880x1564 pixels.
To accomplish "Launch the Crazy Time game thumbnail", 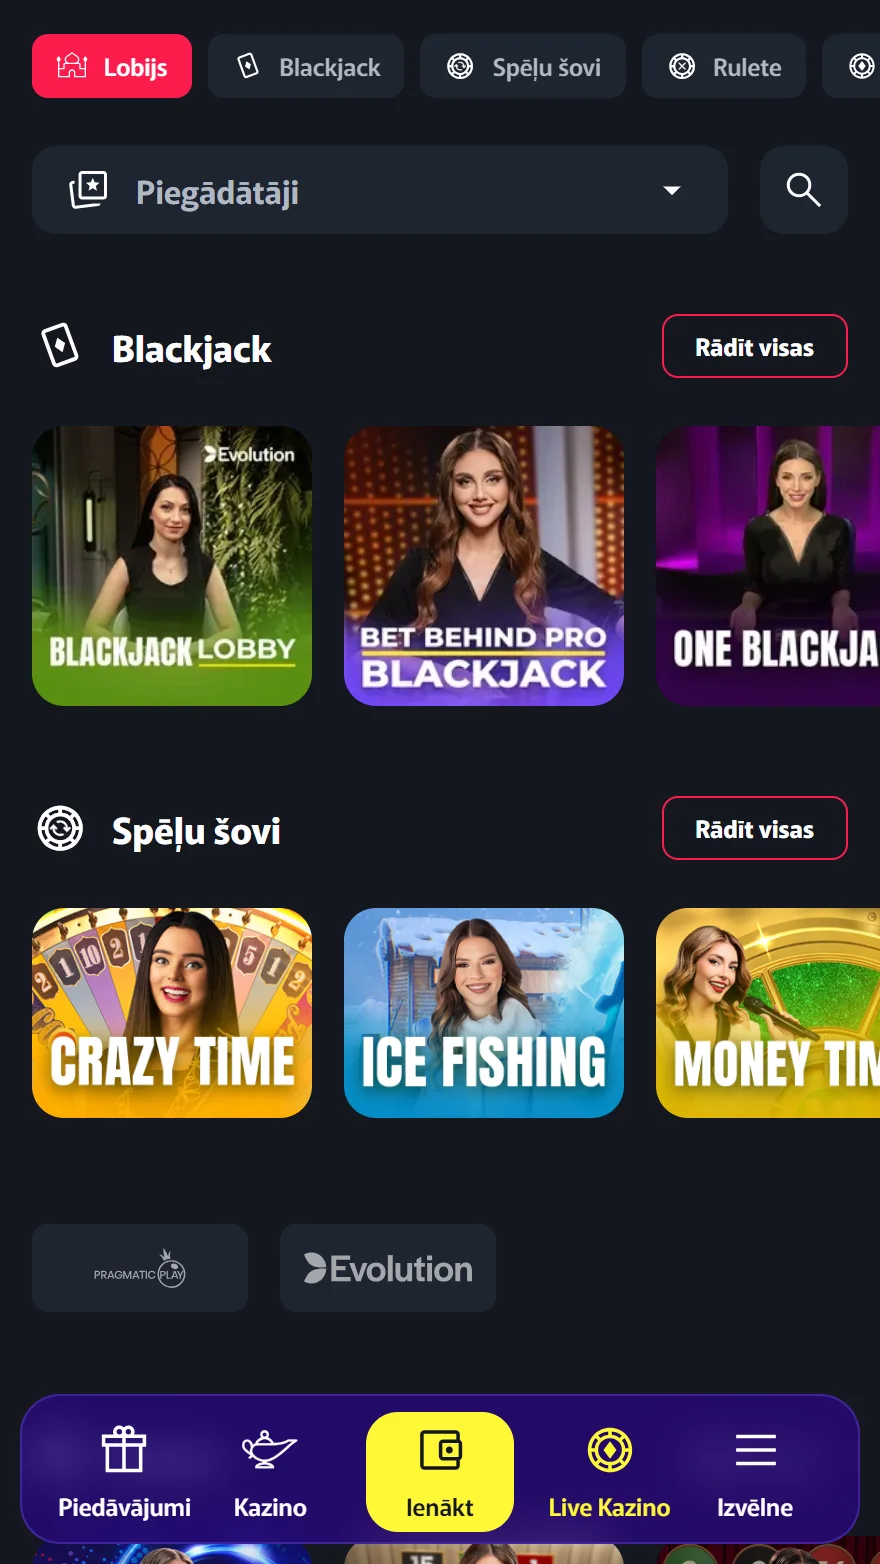I will click(172, 1013).
